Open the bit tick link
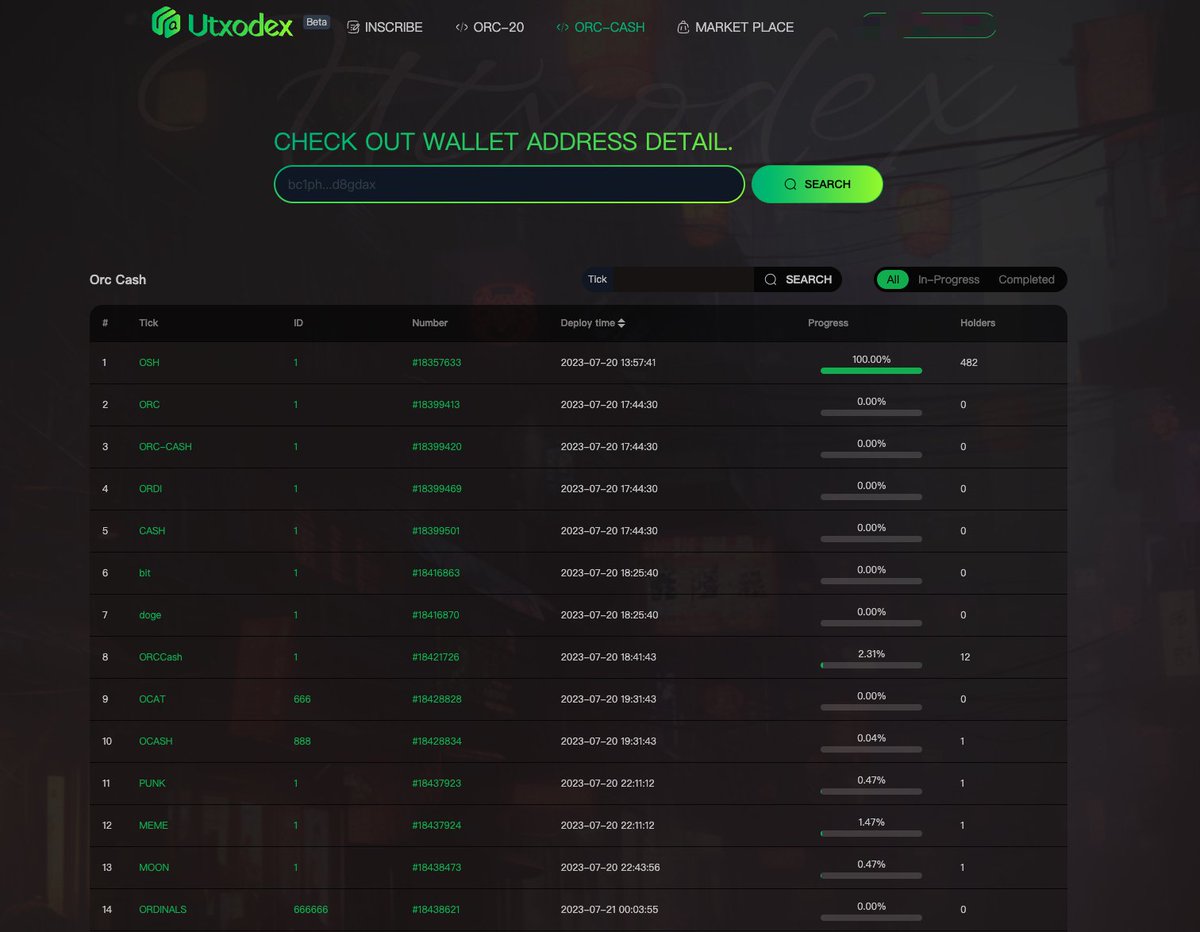 point(145,573)
